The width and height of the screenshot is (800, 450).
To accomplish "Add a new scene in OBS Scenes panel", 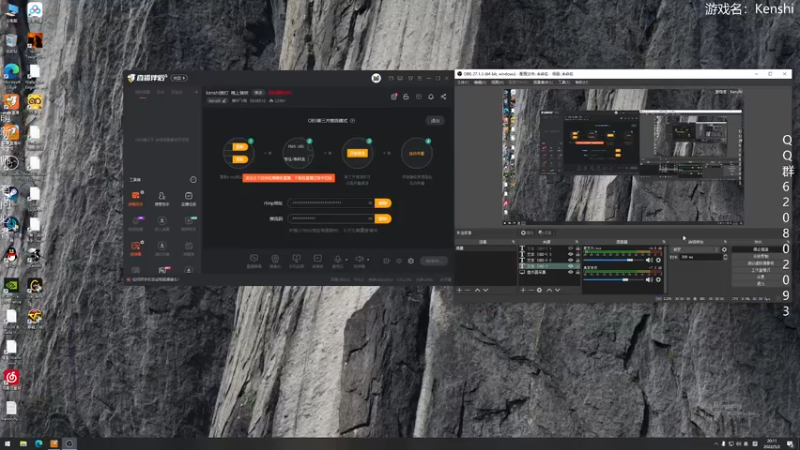I will pyautogui.click(x=459, y=290).
